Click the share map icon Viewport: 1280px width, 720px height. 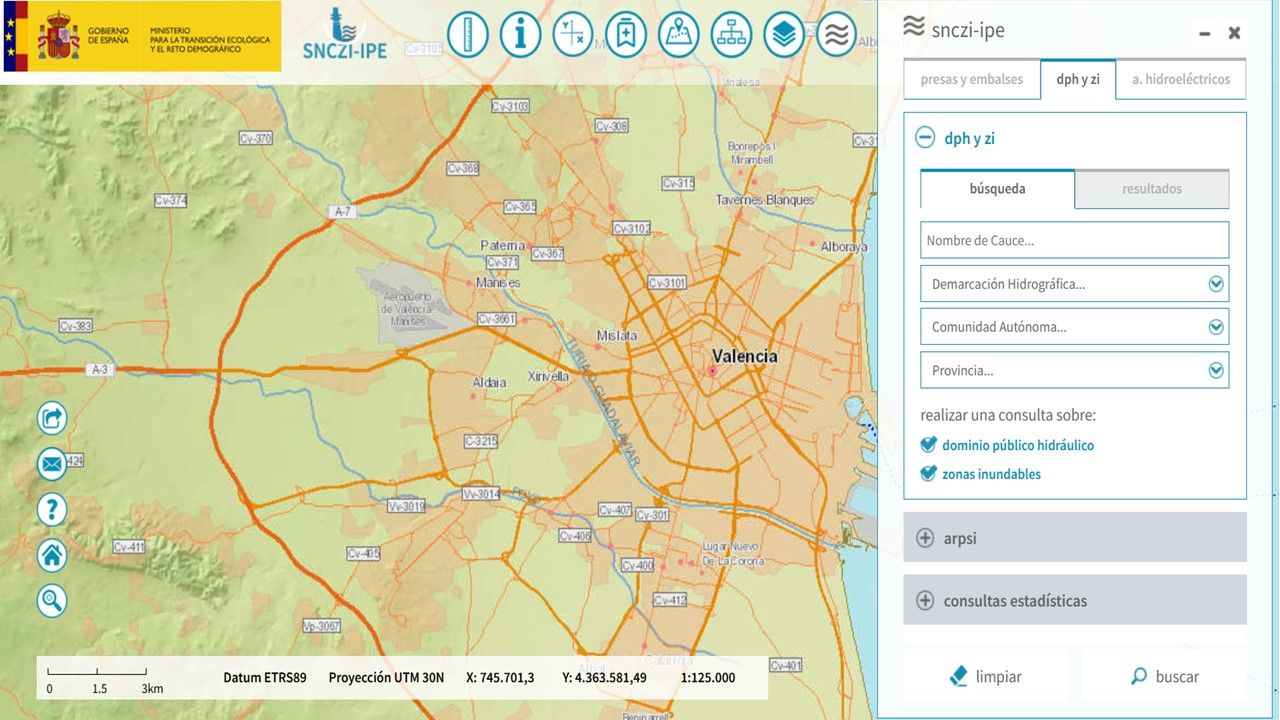pyautogui.click(x=52, y=417)
